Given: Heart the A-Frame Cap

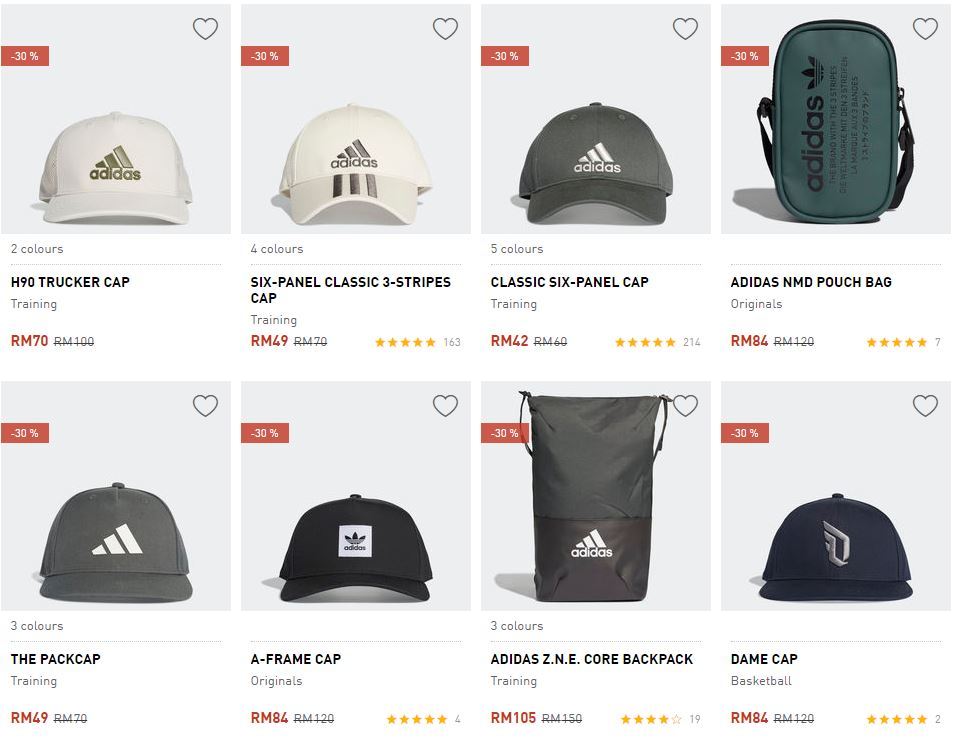Looking at the screenshot, I should click(445, 405).
